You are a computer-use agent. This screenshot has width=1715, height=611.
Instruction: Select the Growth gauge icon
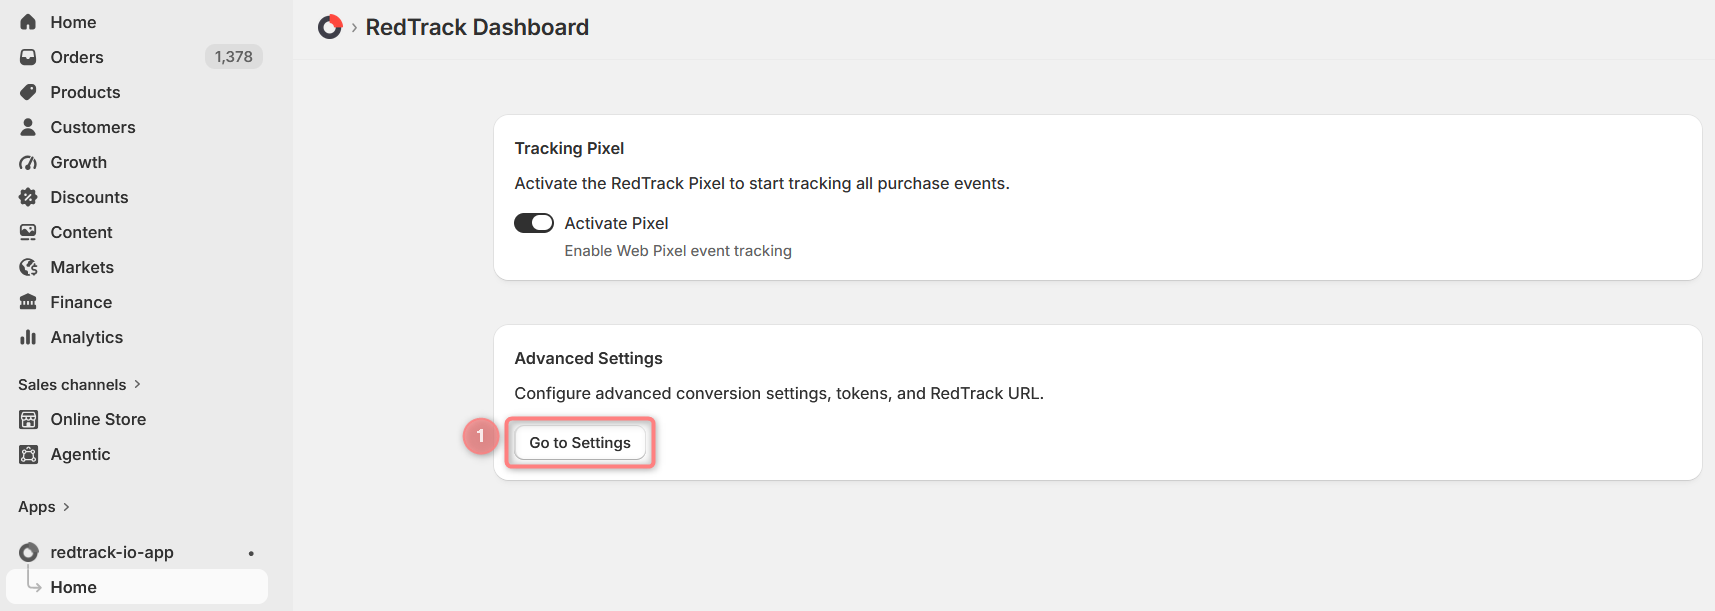(28, 162)
